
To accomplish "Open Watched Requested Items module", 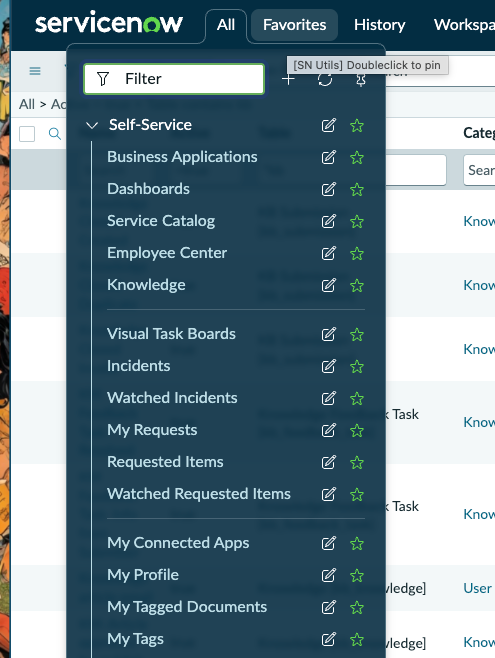I will 199,494.
